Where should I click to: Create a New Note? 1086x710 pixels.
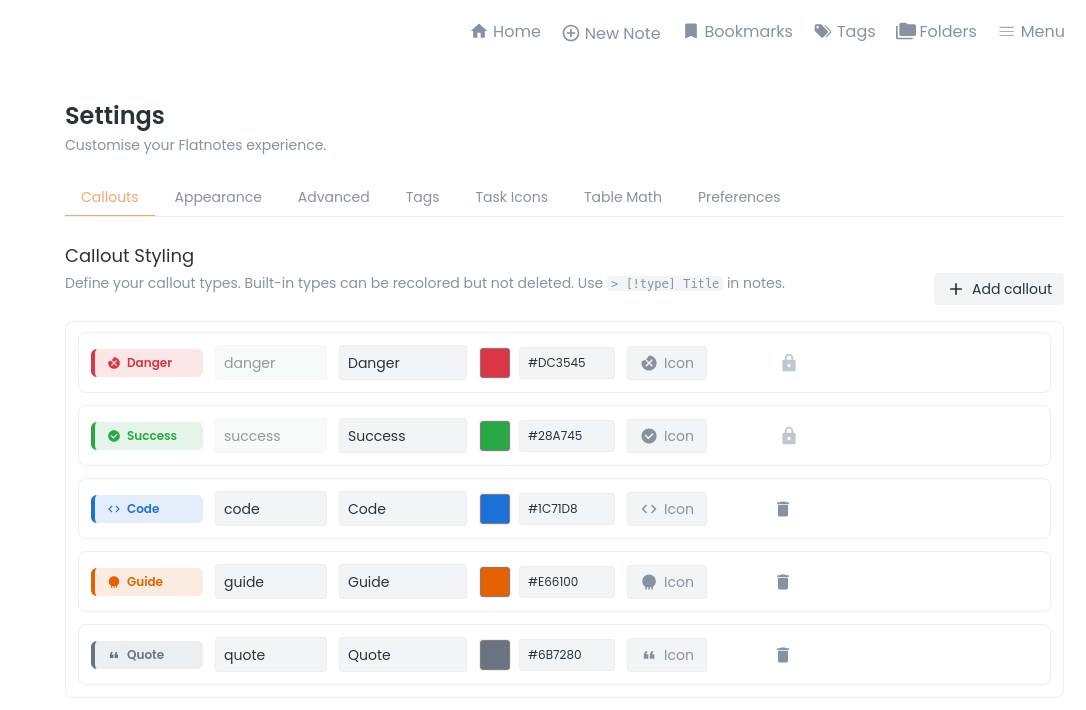[x=611, y=33]
